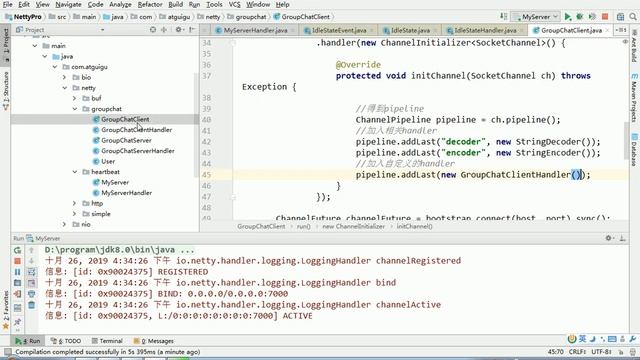Image resolution: width=640 pixels, height=360 pixels.
Task: Toggle Ant Build side tab
Action: coord(634,46)
